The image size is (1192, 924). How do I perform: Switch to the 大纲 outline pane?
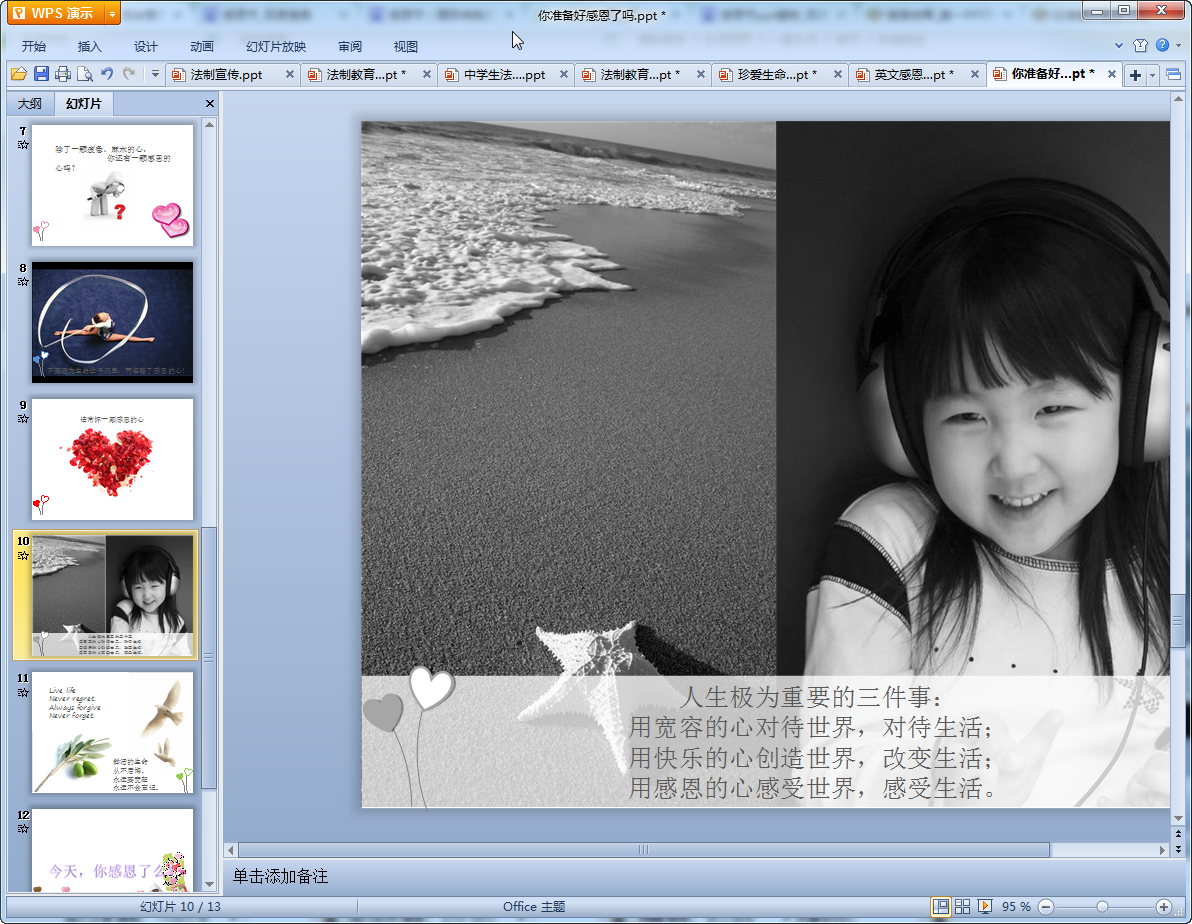pyautogui.click(x=30, y=104)
